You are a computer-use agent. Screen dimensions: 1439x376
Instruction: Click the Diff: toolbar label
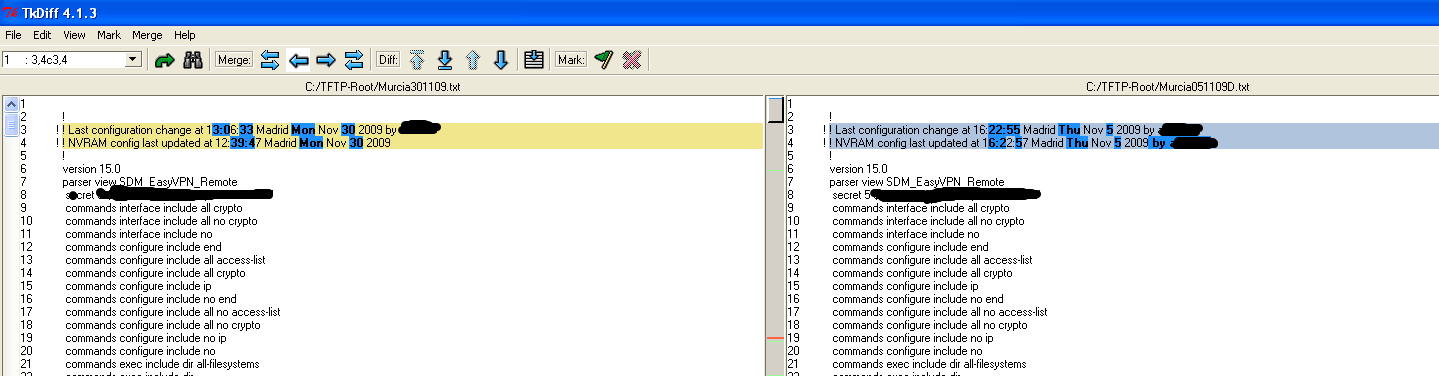point(387,60)
